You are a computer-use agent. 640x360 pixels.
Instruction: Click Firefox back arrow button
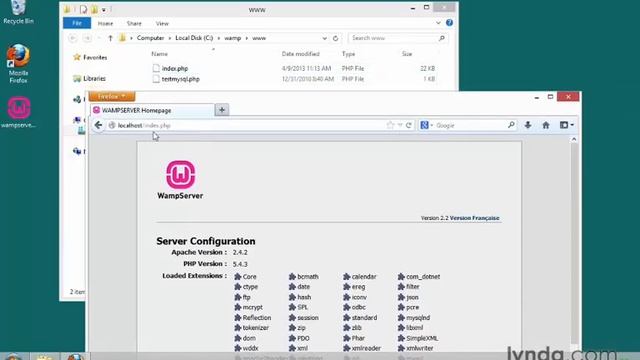click(98, 125)
